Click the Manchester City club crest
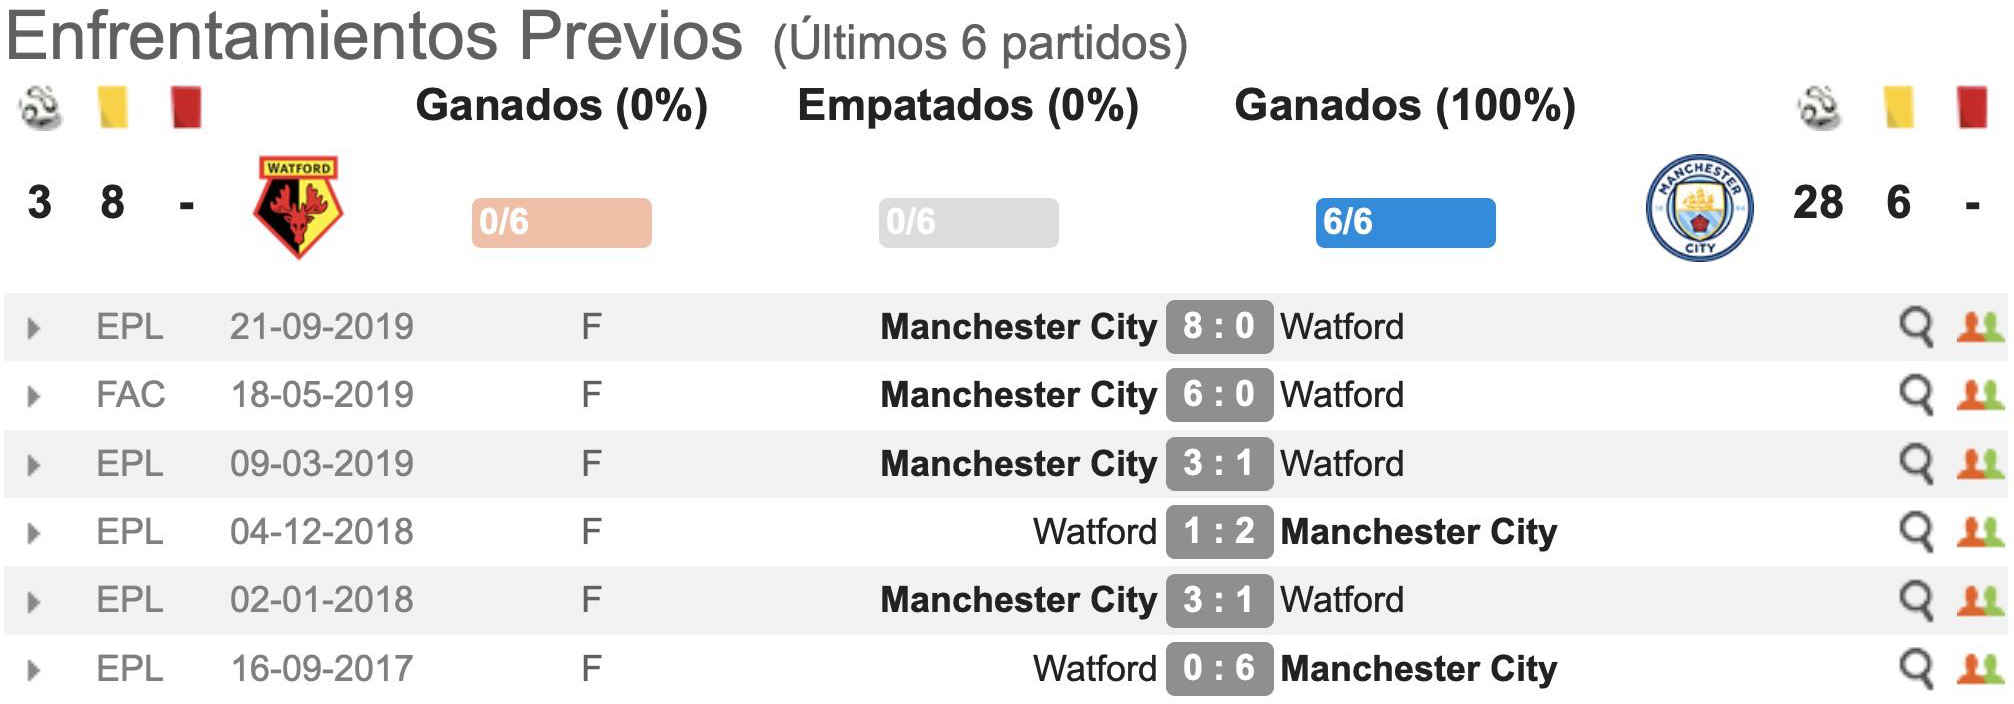This screenshot has width=2014, height=704. coord(1699,208)
